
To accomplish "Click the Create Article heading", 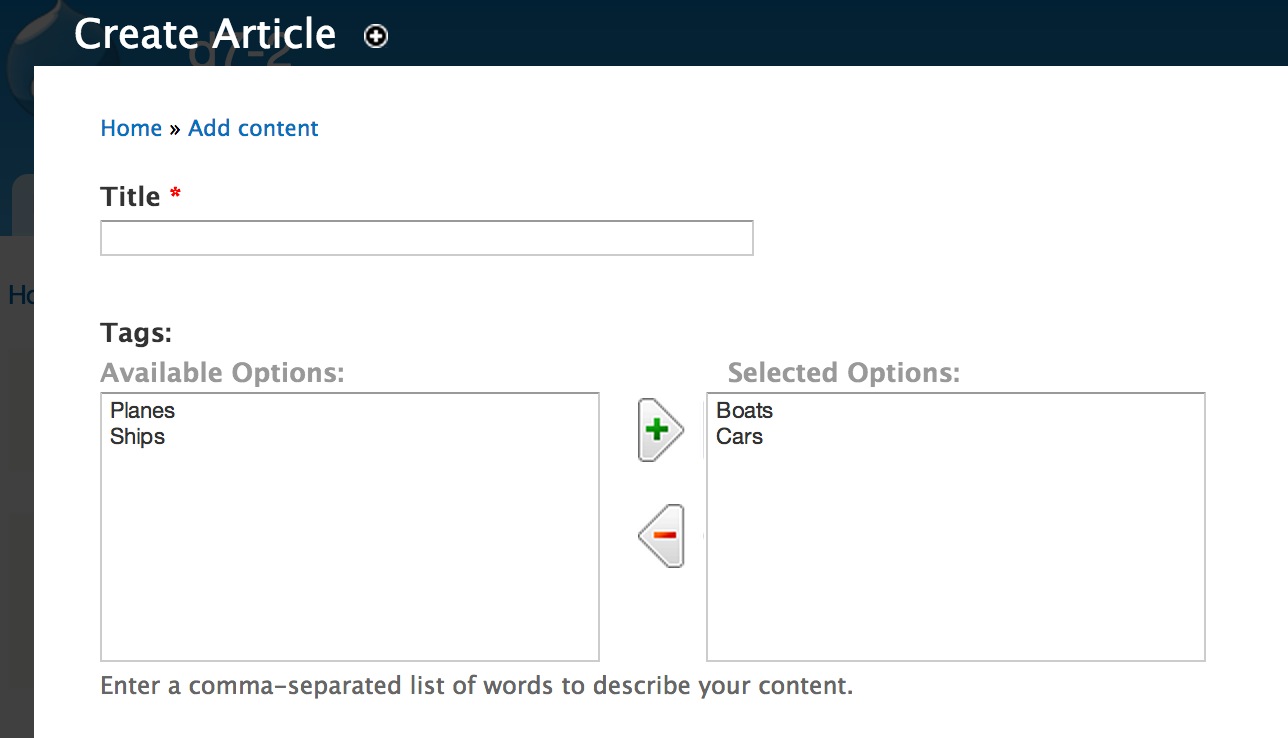I will tap(205, 34).
